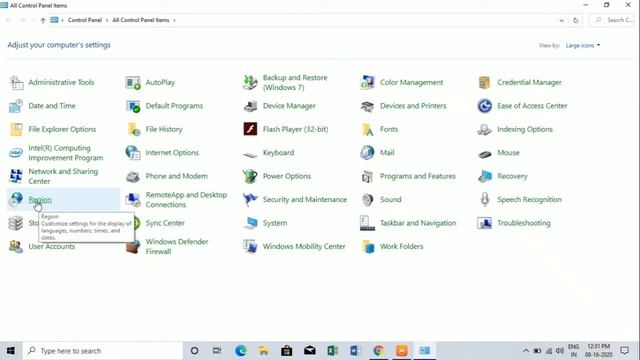
Task: Open the Sync Center link
Action: [165, 223]
